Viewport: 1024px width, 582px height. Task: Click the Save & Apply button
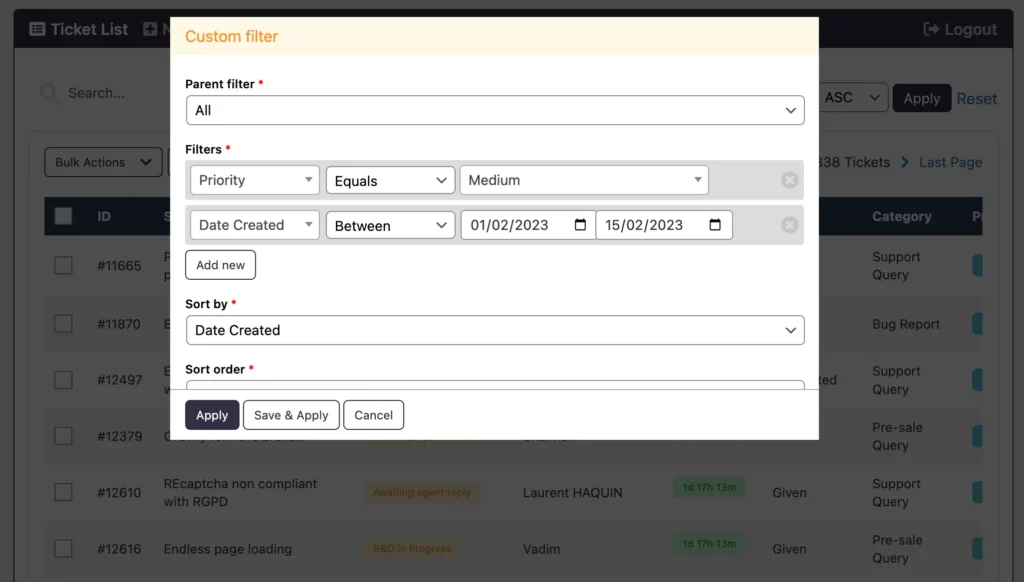point(291,415)
